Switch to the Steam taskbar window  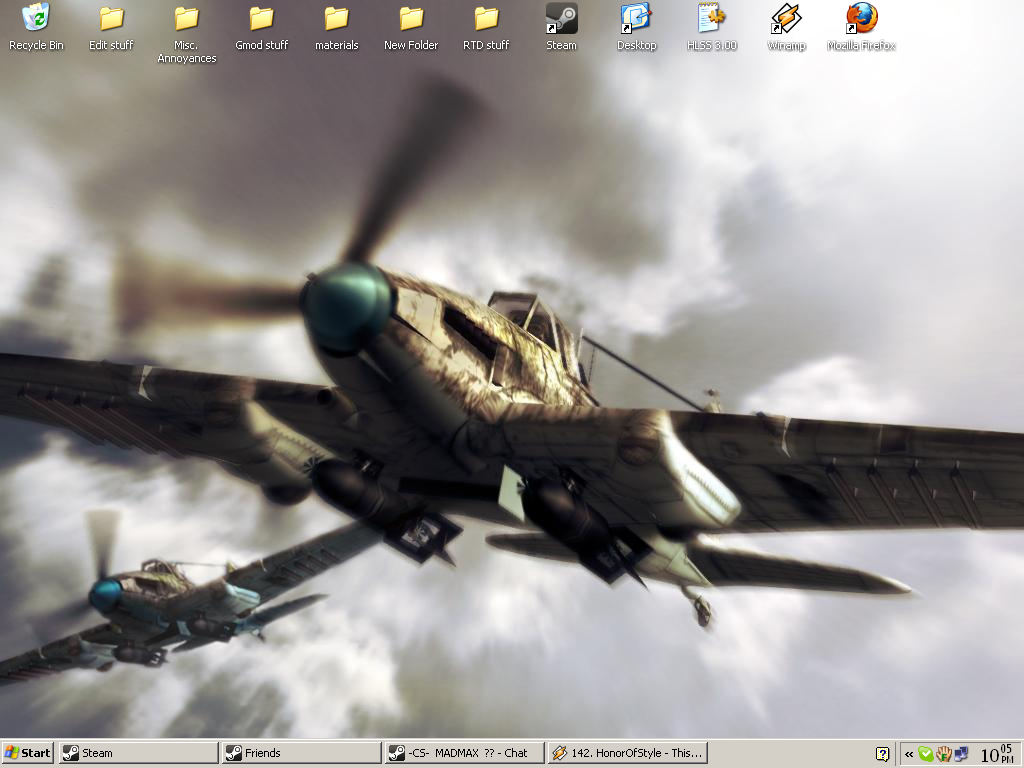(138, 753)
